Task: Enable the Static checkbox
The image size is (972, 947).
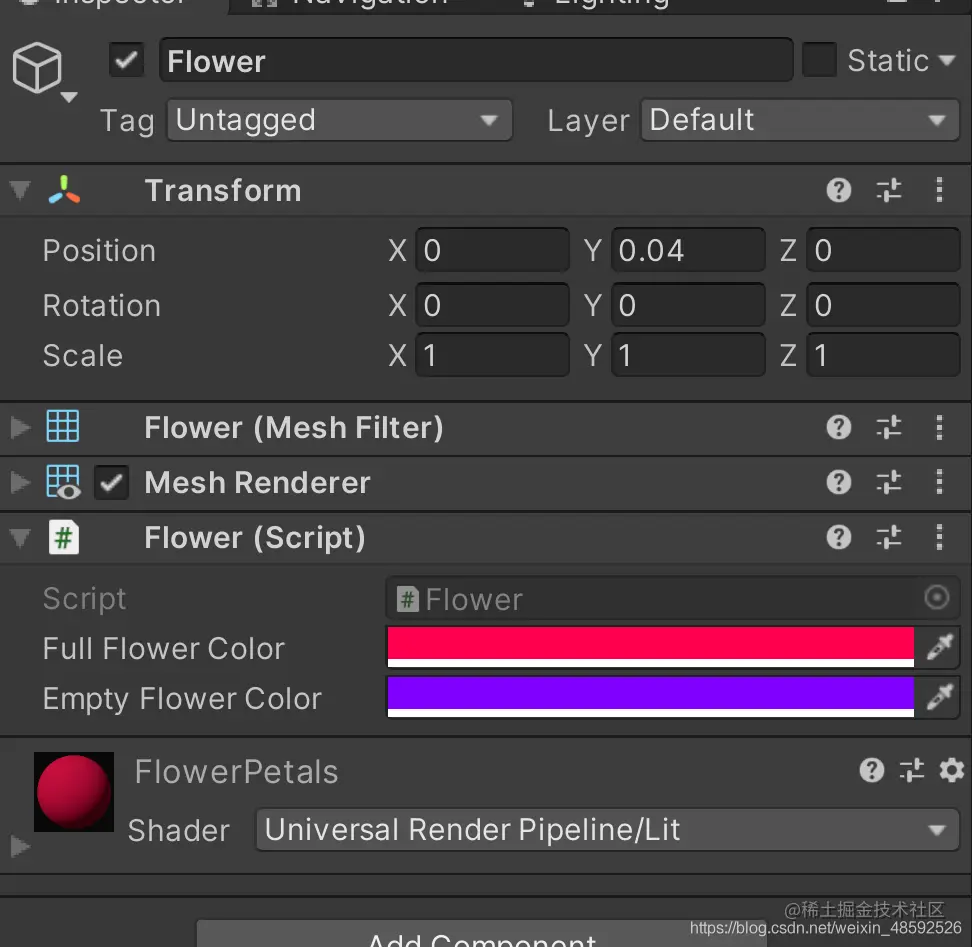Action: tap(820, 60)
